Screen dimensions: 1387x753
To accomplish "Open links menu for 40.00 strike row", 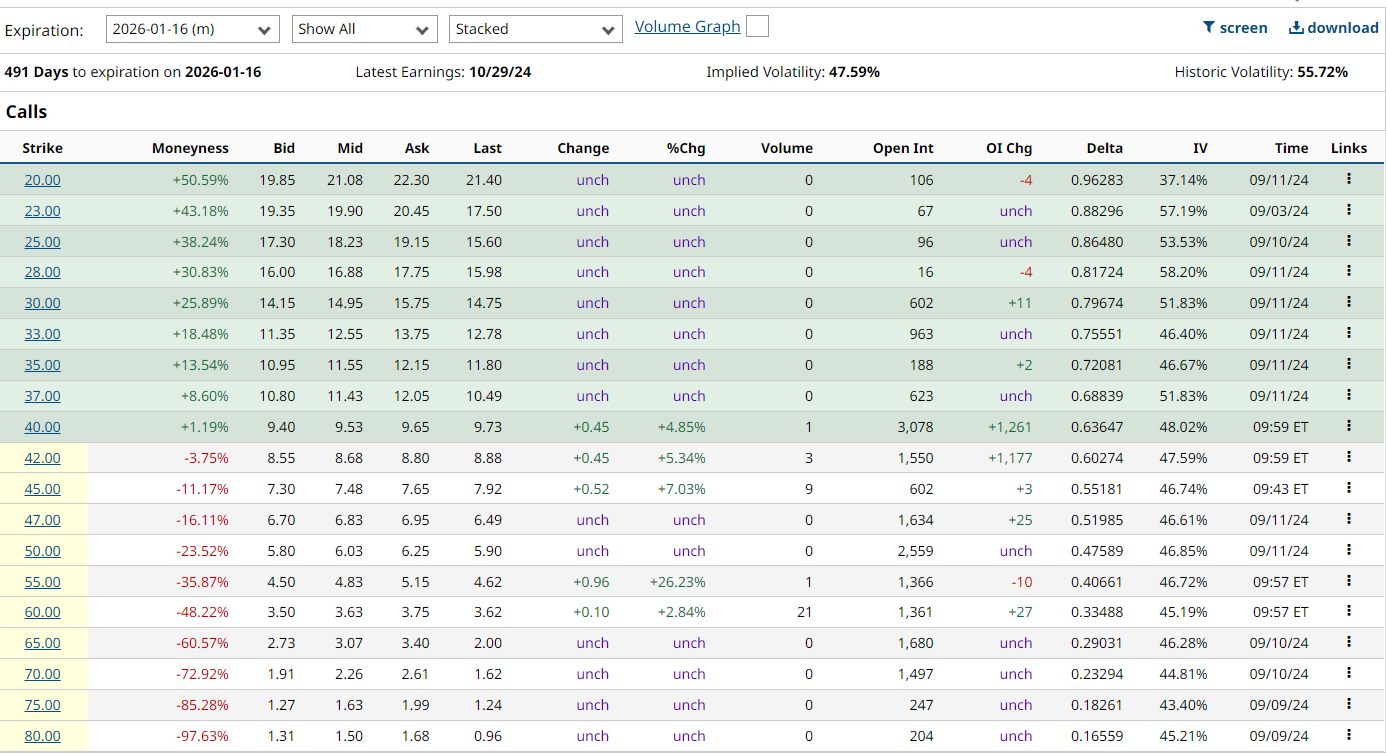I will pos(1348,426).
